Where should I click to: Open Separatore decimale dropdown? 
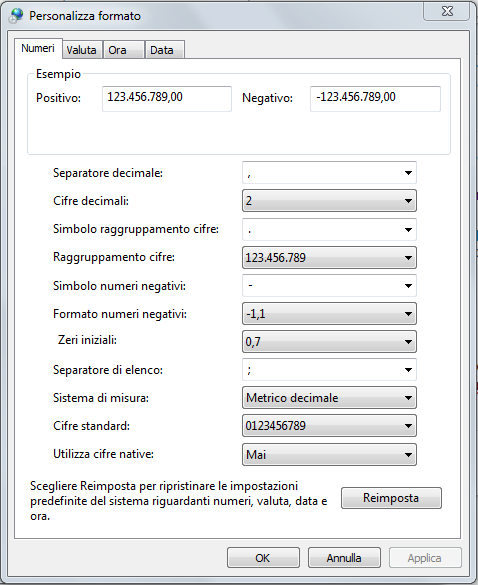(329, 173)
